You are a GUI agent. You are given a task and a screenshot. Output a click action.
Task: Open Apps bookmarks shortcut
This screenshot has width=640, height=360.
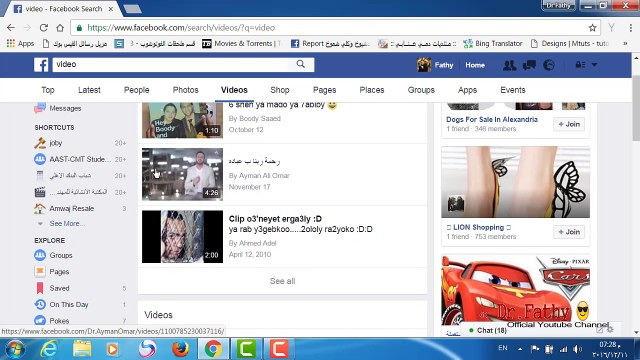(x=20, y=43)
